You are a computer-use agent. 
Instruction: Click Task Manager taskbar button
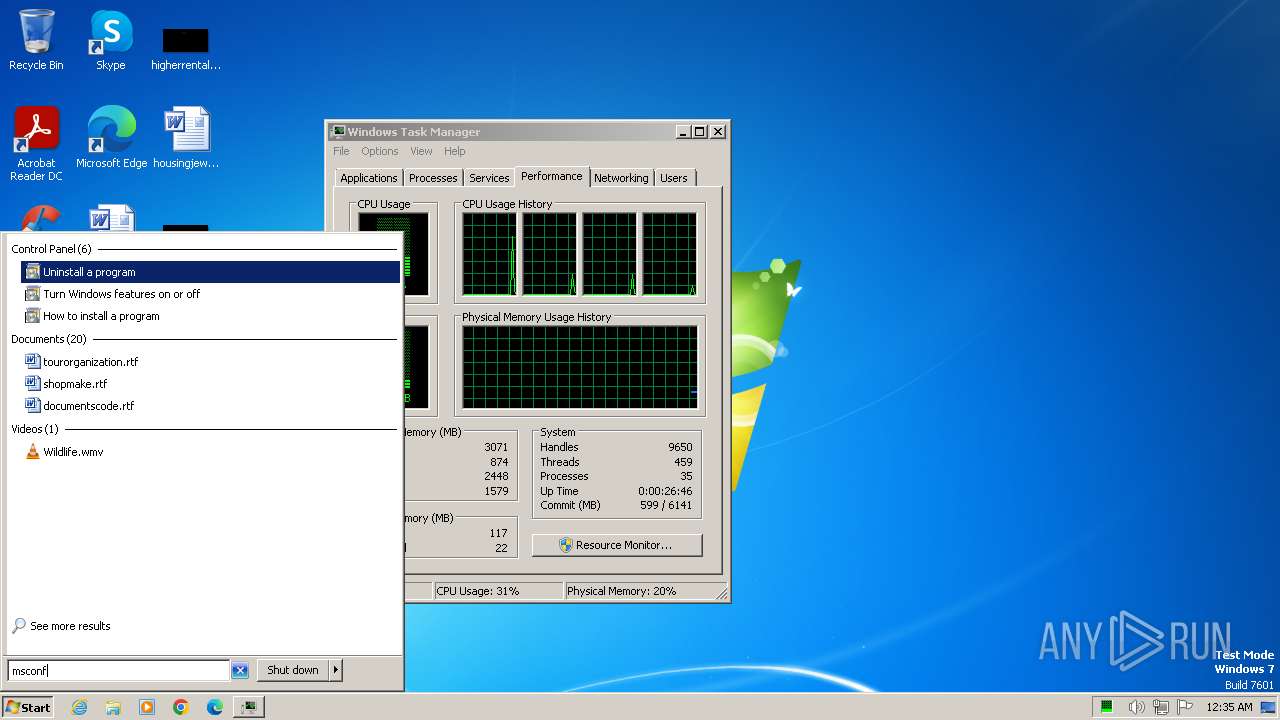tap(249, 707)
